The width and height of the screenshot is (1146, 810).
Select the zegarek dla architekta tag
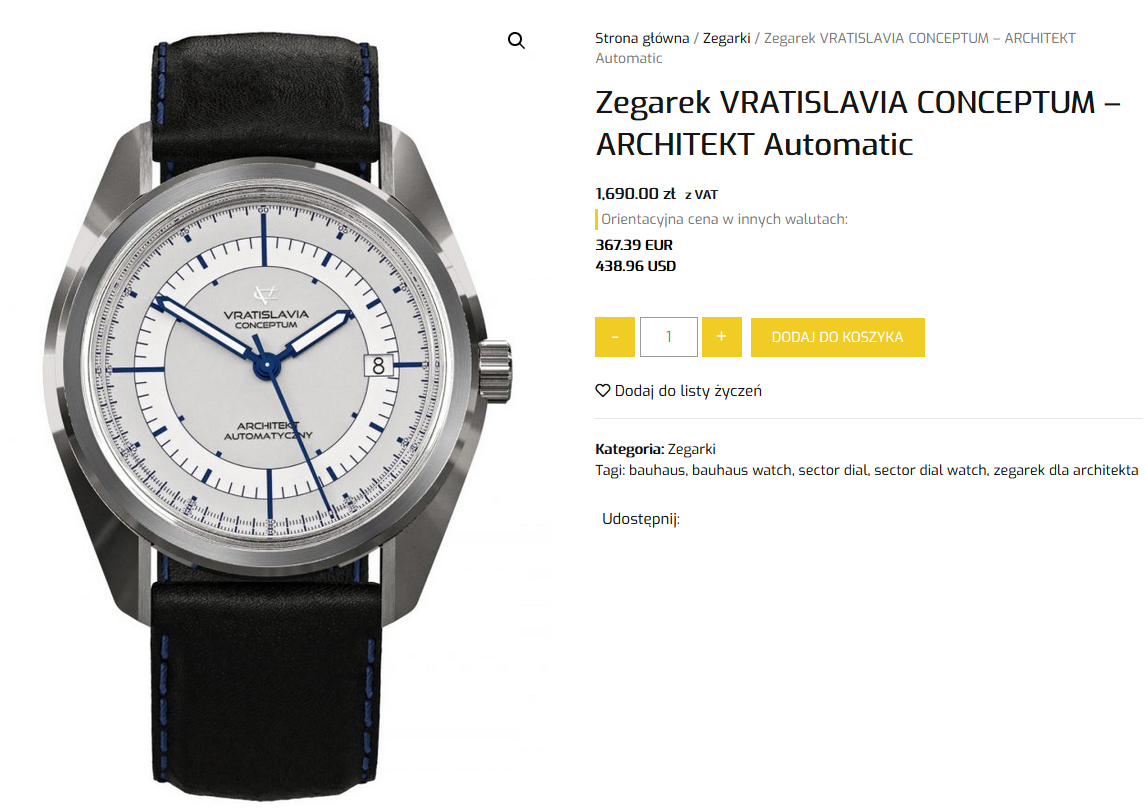click(1066, 470)
